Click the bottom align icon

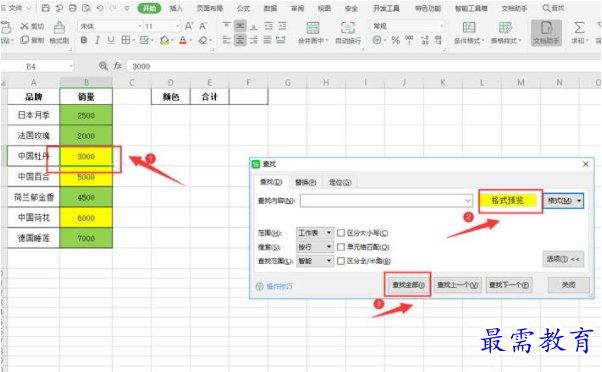[x=253, y=26]
